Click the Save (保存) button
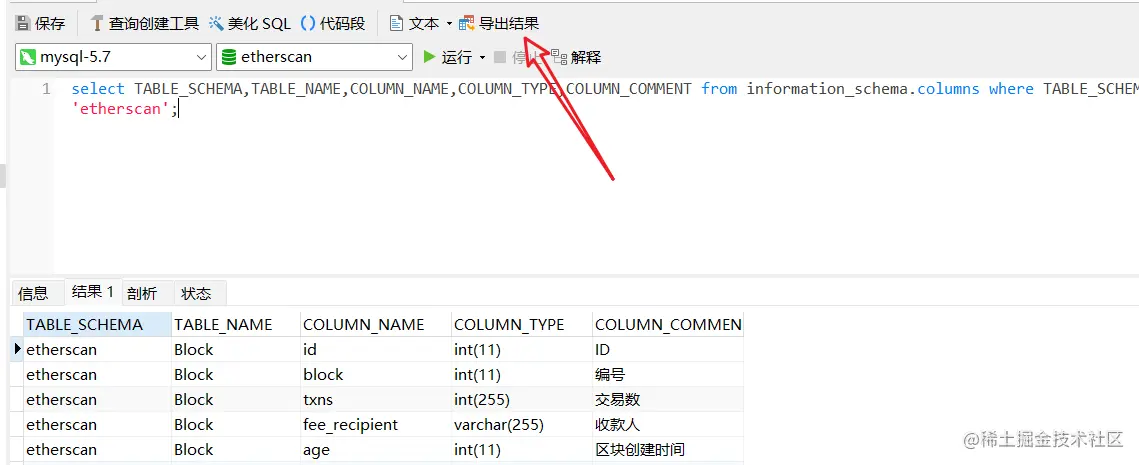The width and height of the screenshot is (1139, 465). pyautogui.click(x=41, y=23)
